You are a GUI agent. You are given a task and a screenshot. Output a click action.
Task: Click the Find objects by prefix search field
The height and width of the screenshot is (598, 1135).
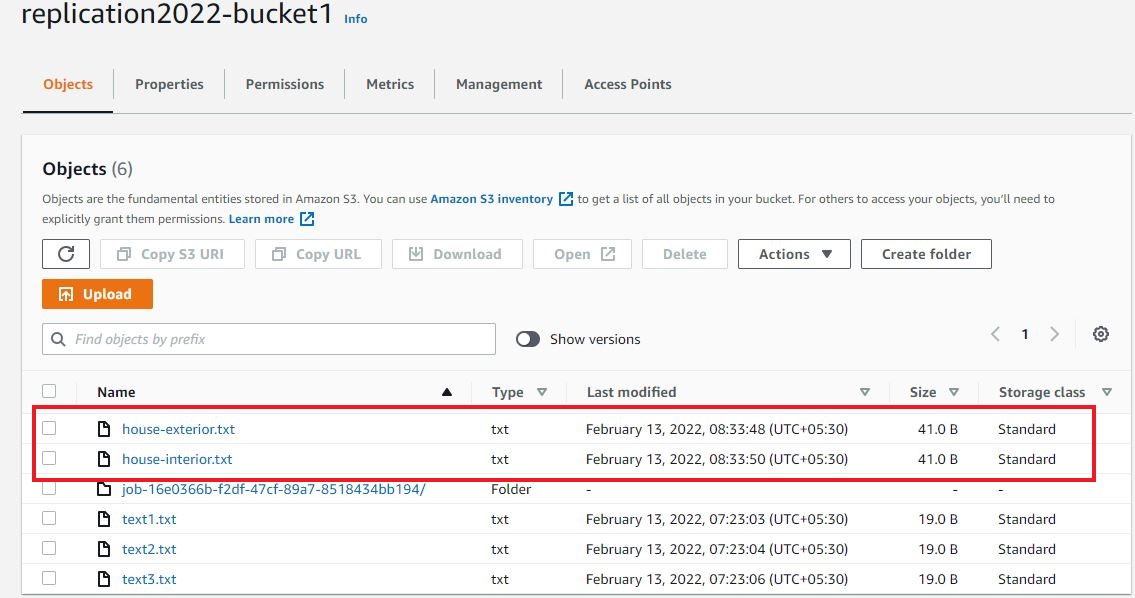(x=268, y=339)
